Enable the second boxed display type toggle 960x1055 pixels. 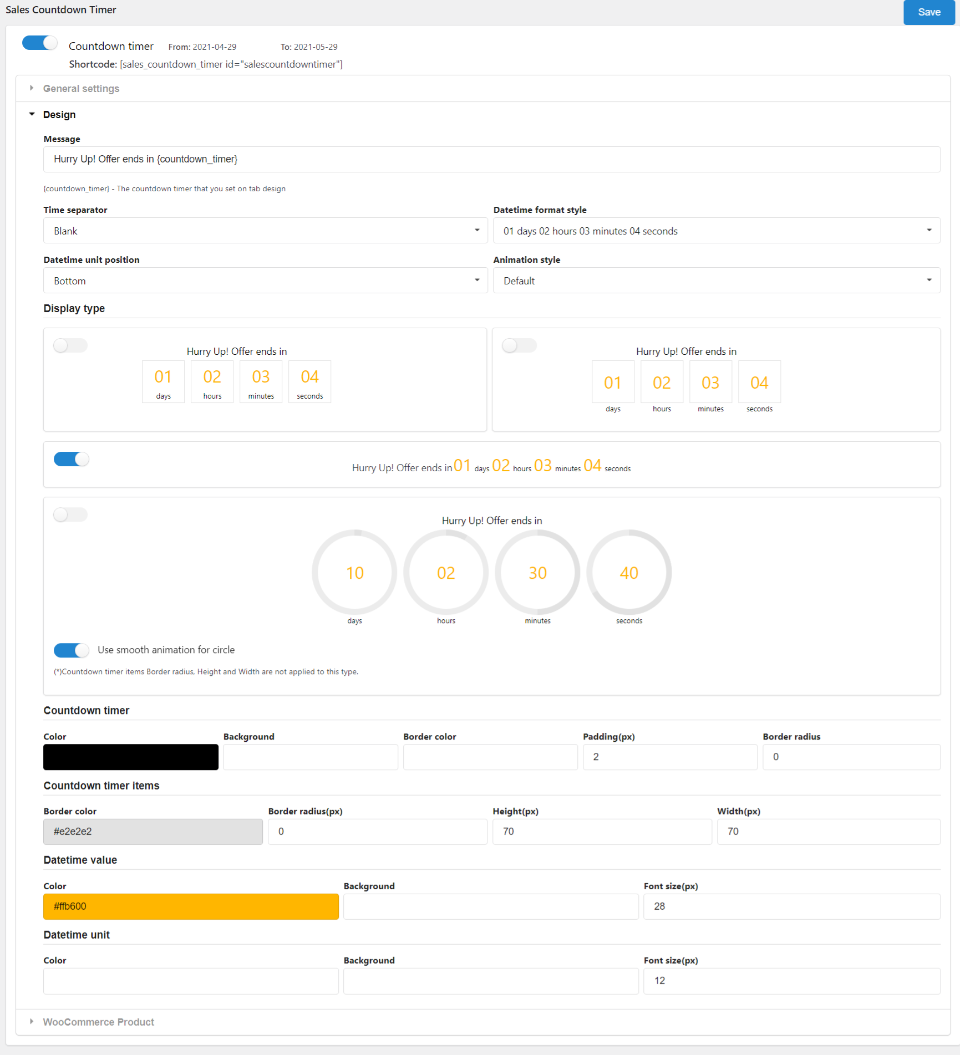(x=519, y=346)
